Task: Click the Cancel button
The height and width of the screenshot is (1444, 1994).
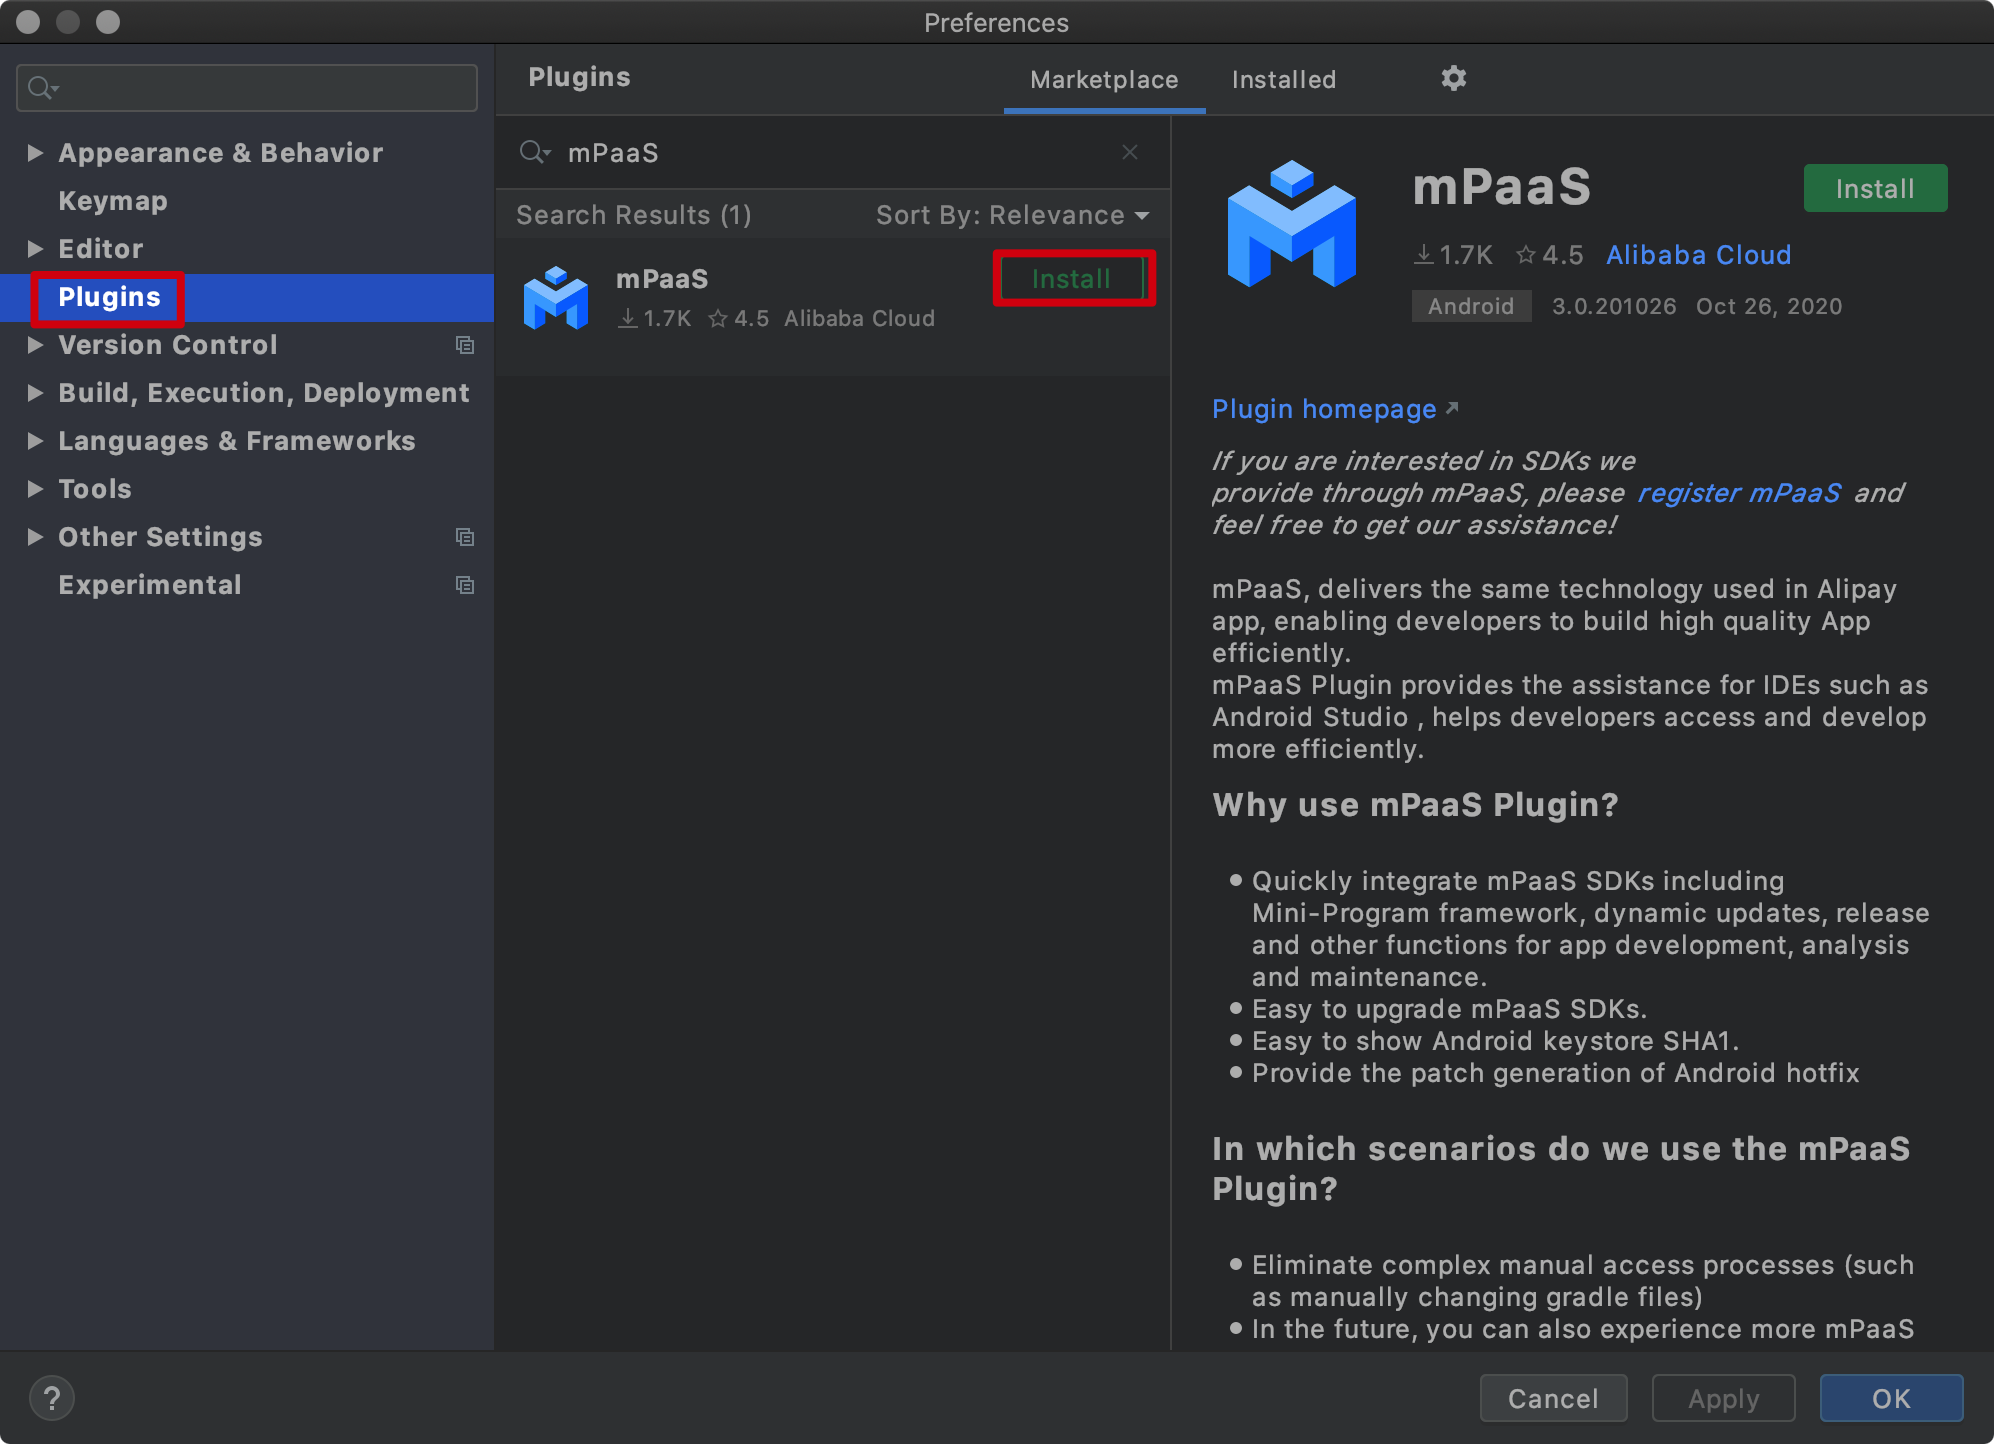Action: pos(1553,1398)
